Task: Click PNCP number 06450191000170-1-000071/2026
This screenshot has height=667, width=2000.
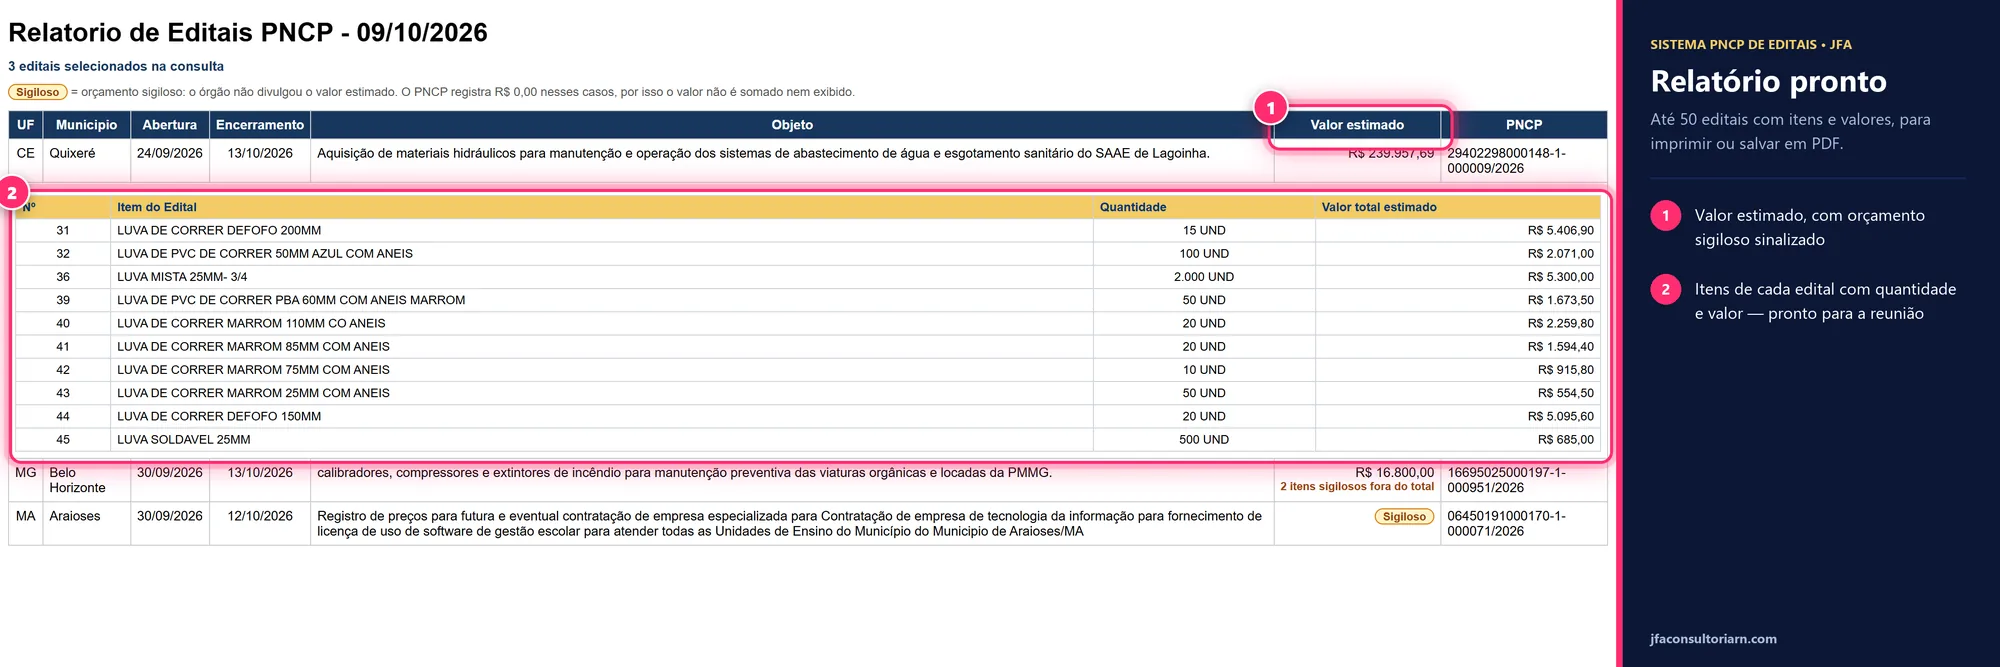Action: click(x=1506, y=524)
